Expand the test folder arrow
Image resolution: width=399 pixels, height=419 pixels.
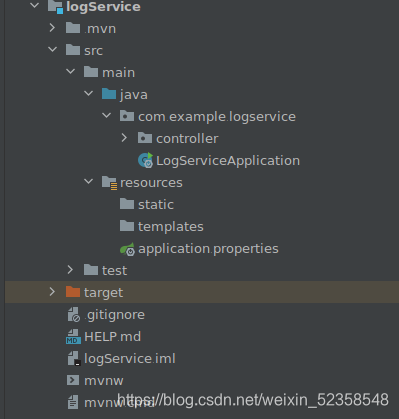pos(70,270)
